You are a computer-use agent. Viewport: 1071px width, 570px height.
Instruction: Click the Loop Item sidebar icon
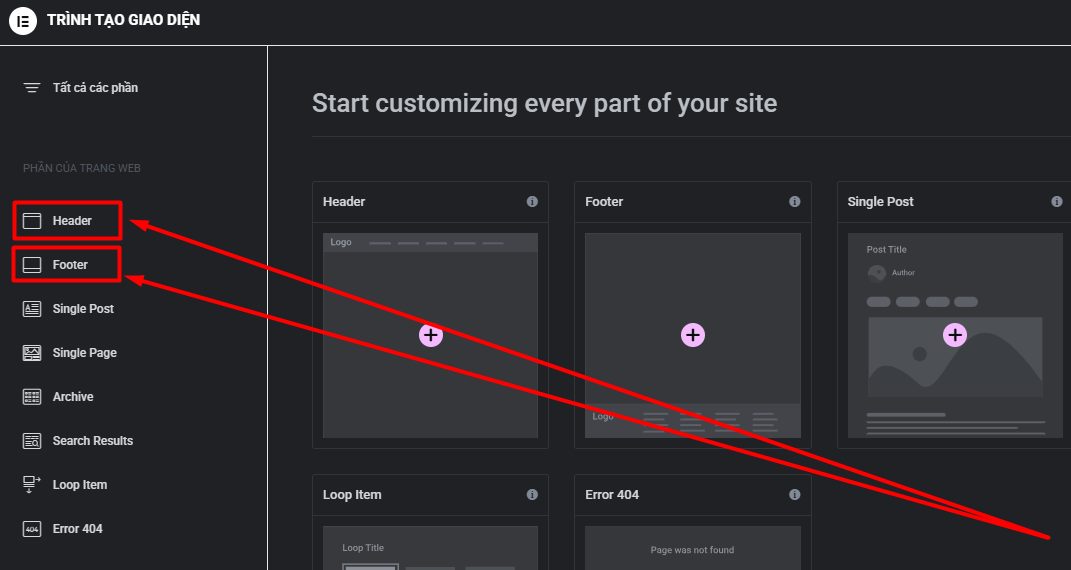tap(32, 485)
